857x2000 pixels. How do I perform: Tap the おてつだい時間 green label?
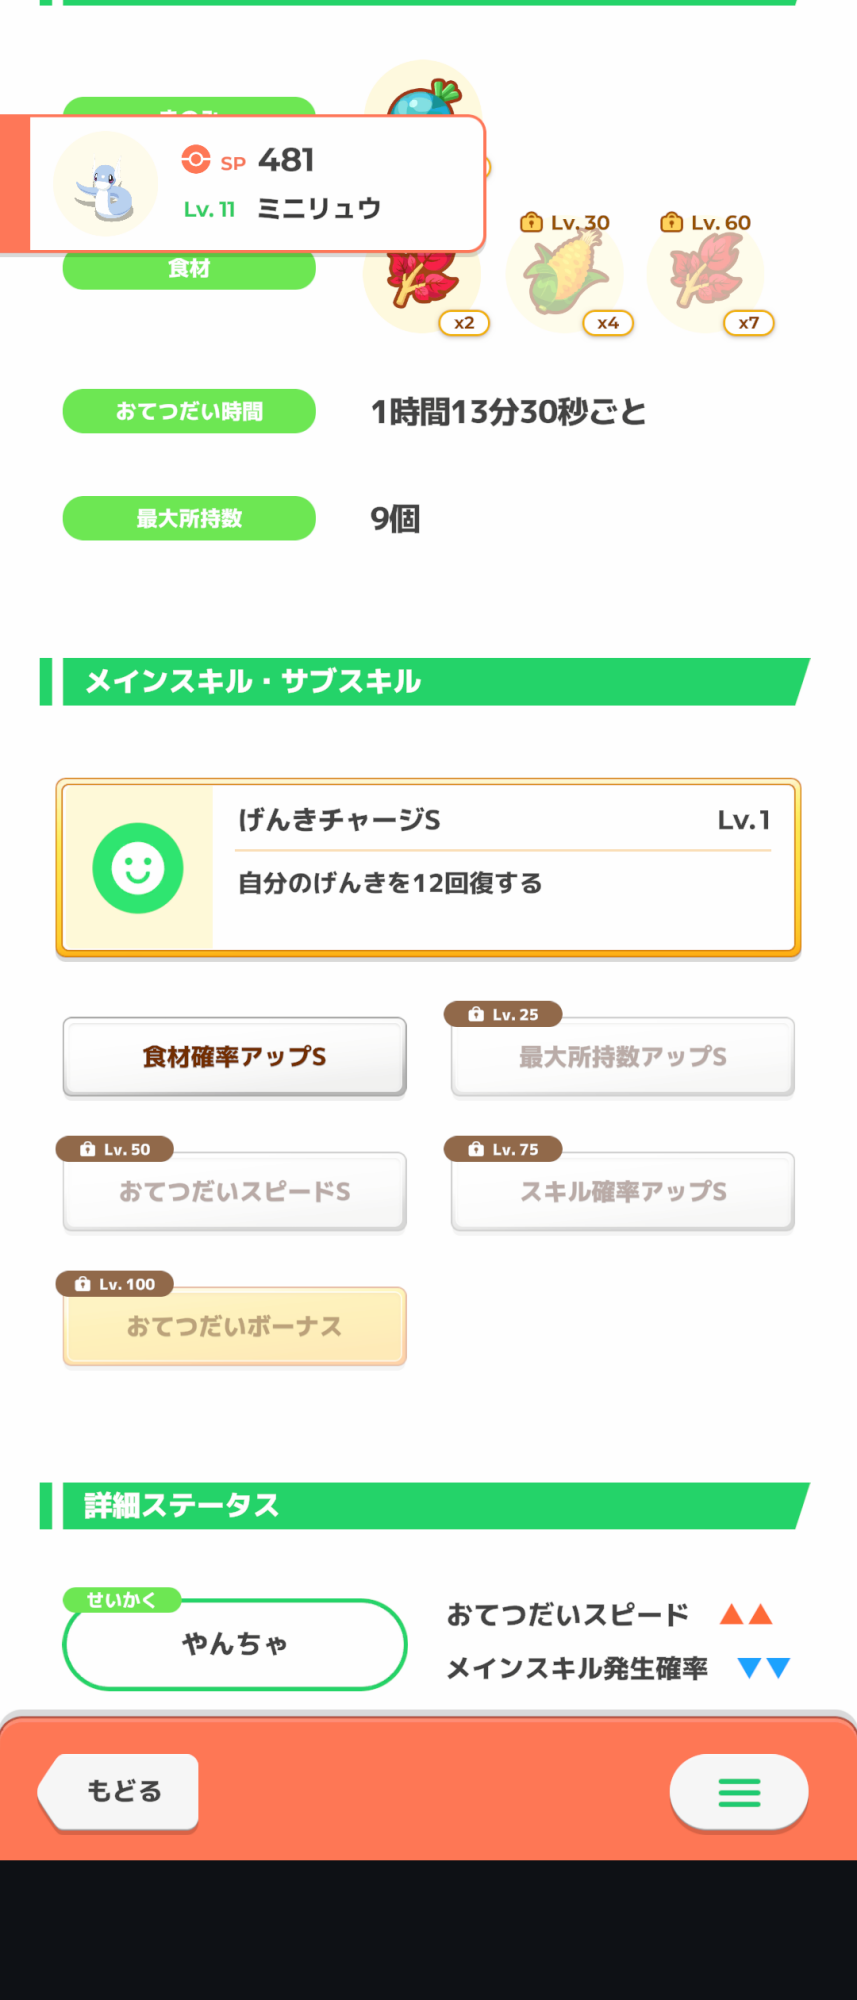tap(189, 411)
